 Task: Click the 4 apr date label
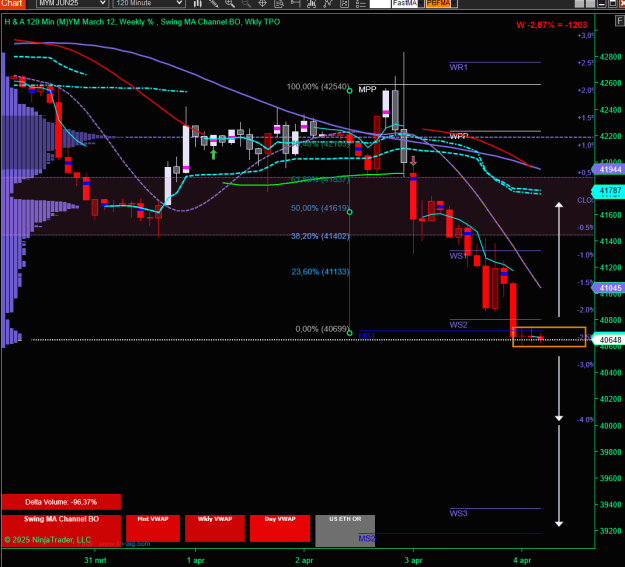pos(522,560)
